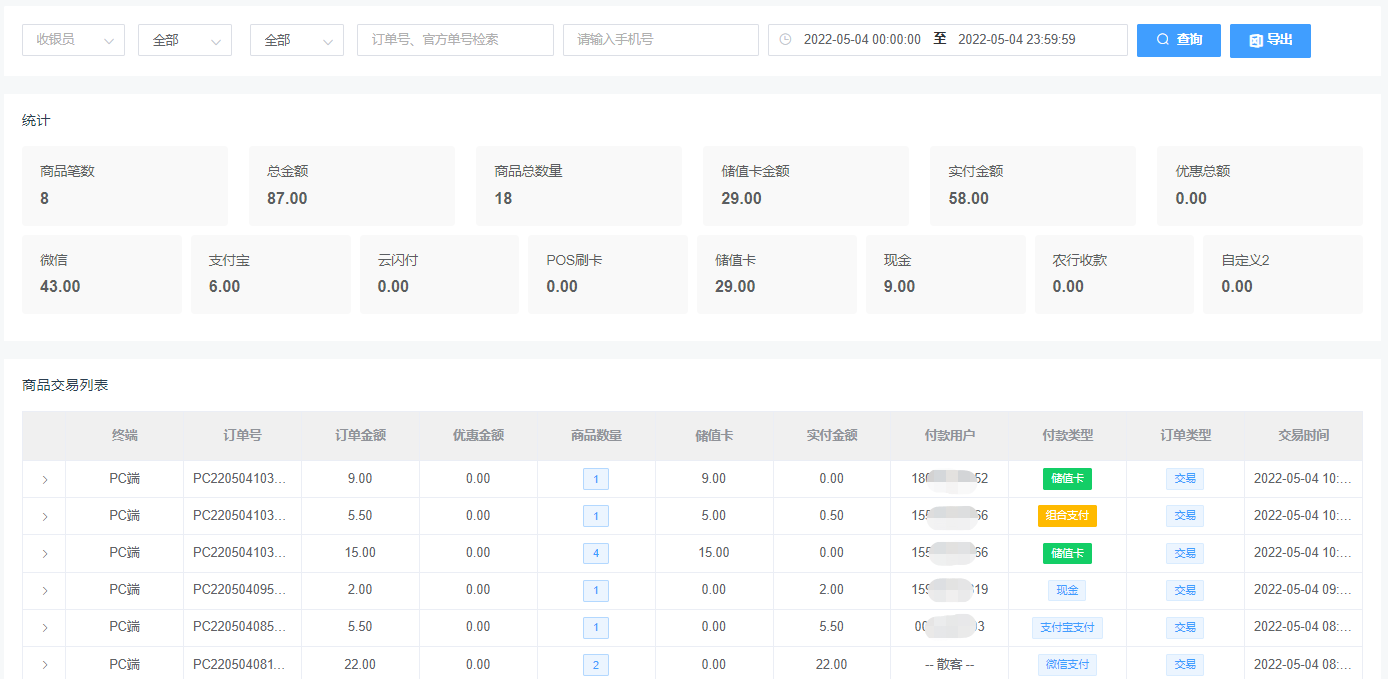The width and height of the screenshot is (1388, 679).
Task: Click the 订单金额 column header
Action: click(360, 435)
